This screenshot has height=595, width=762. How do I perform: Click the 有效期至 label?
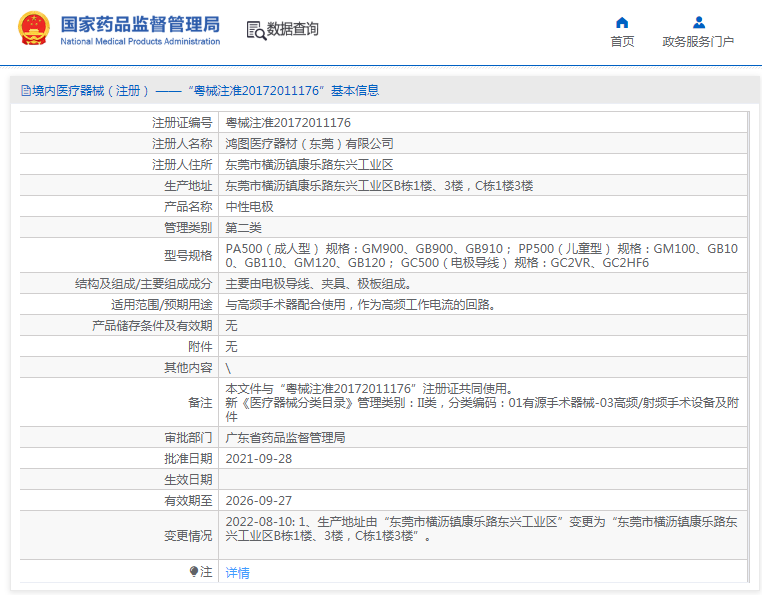188,500
